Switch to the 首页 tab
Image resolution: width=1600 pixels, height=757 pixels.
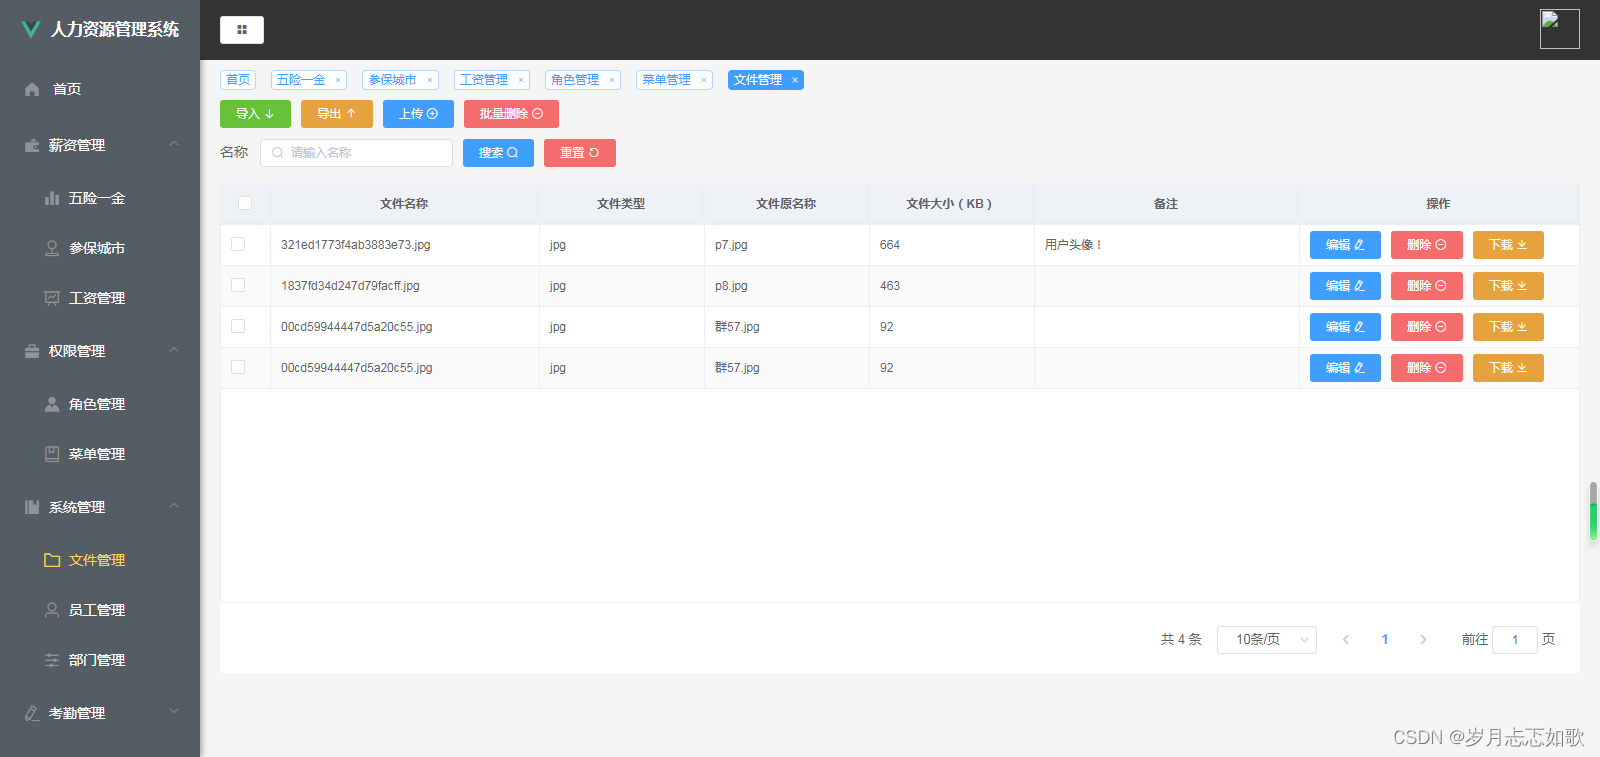[x=238, y=80]
